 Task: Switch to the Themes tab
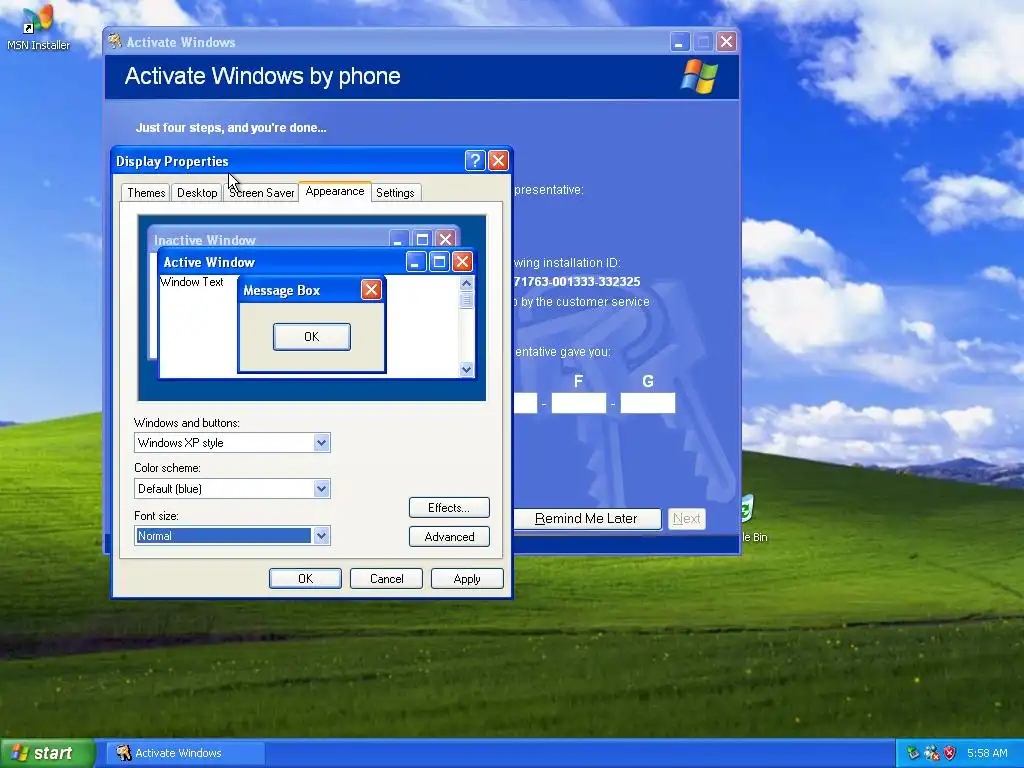click(146, 193)
